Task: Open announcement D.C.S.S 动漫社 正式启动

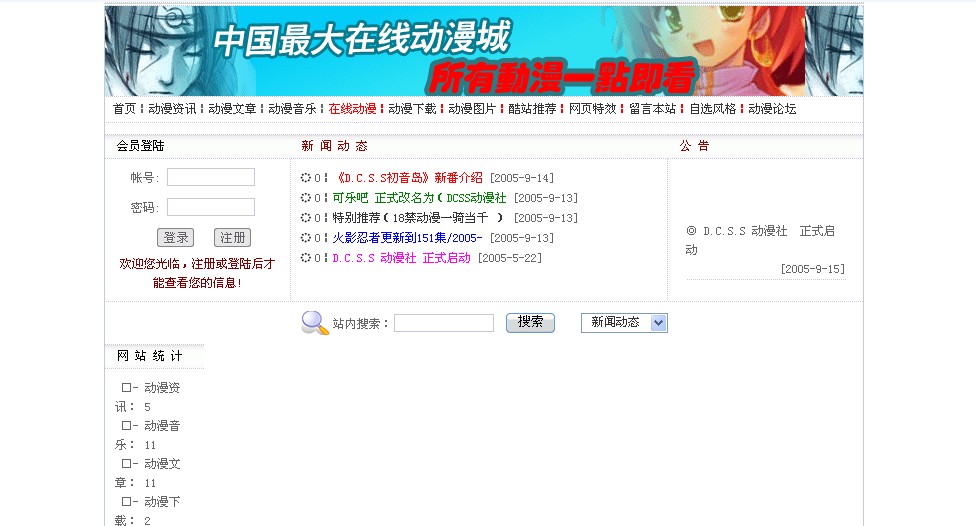Action: [760, 240]
